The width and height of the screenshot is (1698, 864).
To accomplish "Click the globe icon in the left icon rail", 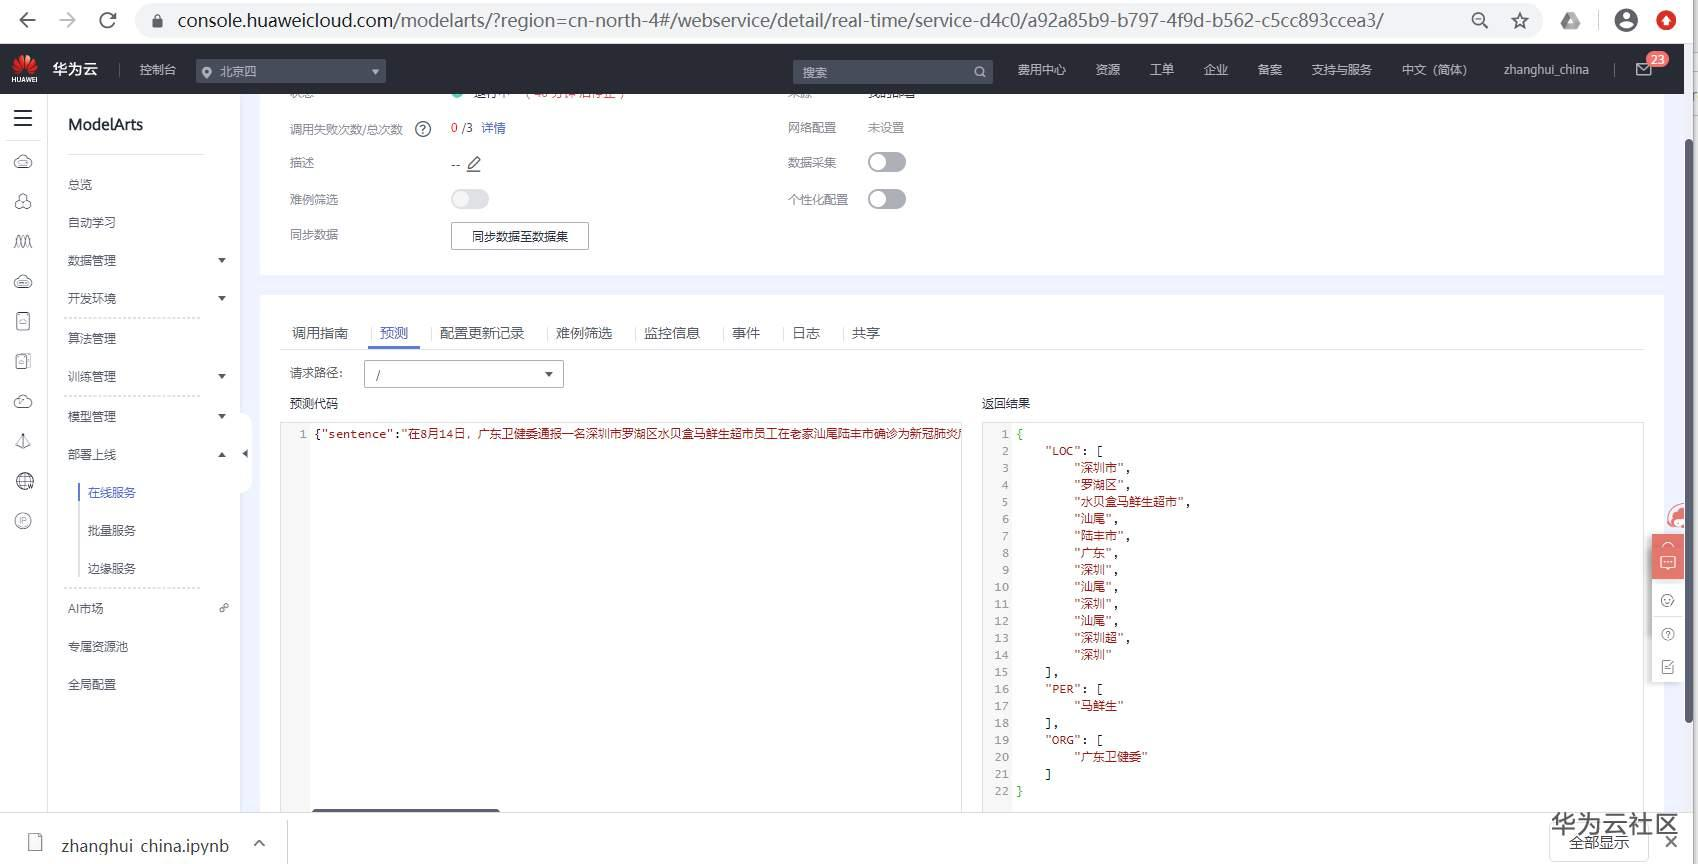I will (24, 481).
